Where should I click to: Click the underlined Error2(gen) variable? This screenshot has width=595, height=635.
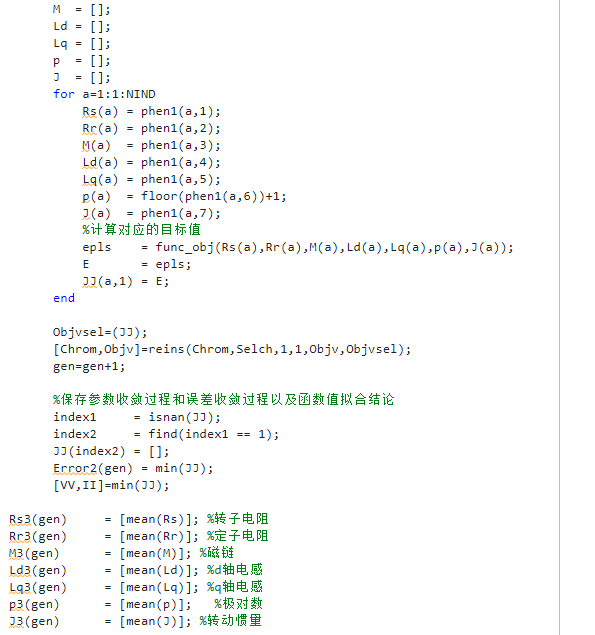[93, 469]
